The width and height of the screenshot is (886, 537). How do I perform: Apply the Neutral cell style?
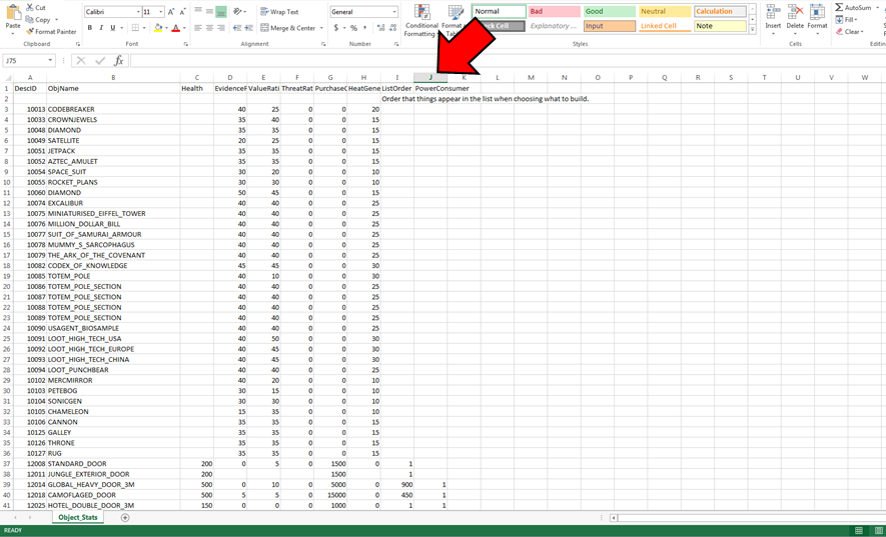click(665, 11)
